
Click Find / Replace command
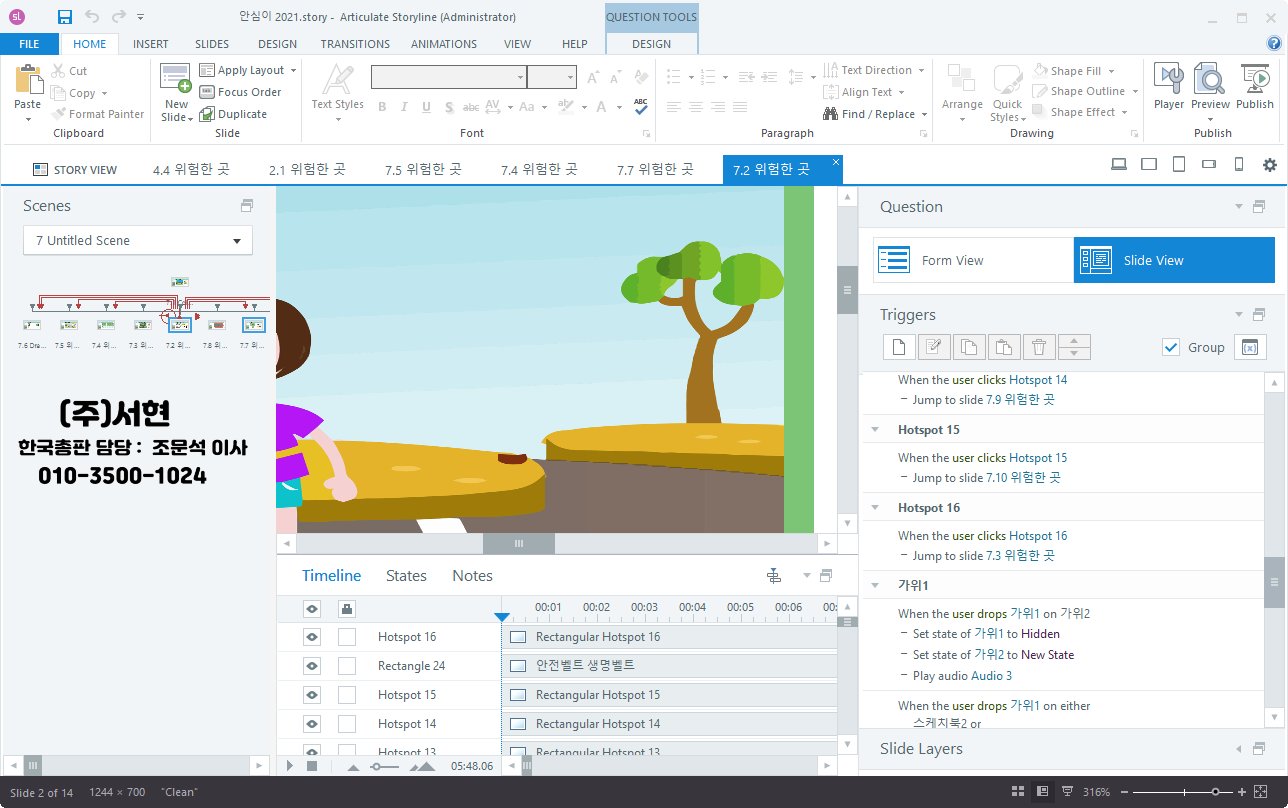coord(875,114)
